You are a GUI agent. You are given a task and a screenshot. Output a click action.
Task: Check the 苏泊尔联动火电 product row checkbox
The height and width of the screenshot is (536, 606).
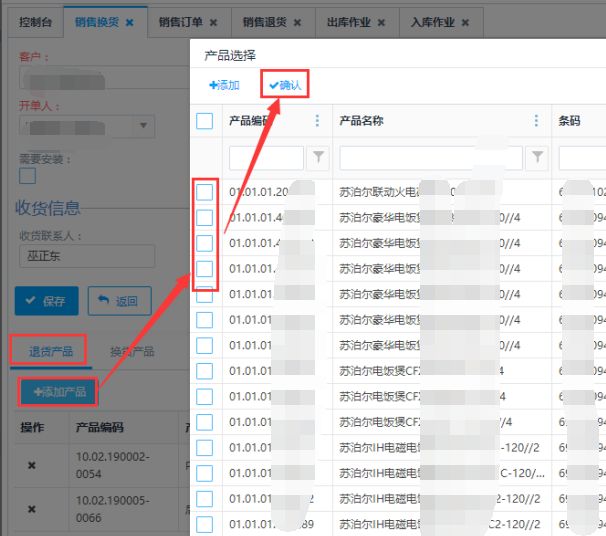[x=204, y=191]
